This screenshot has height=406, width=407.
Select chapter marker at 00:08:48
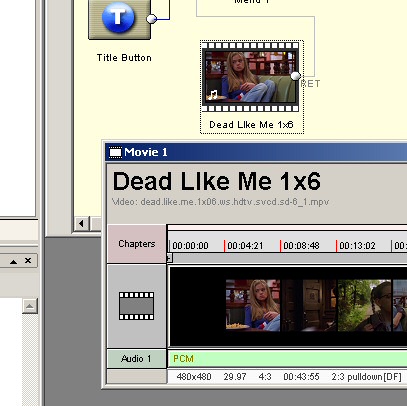(301, 246)
